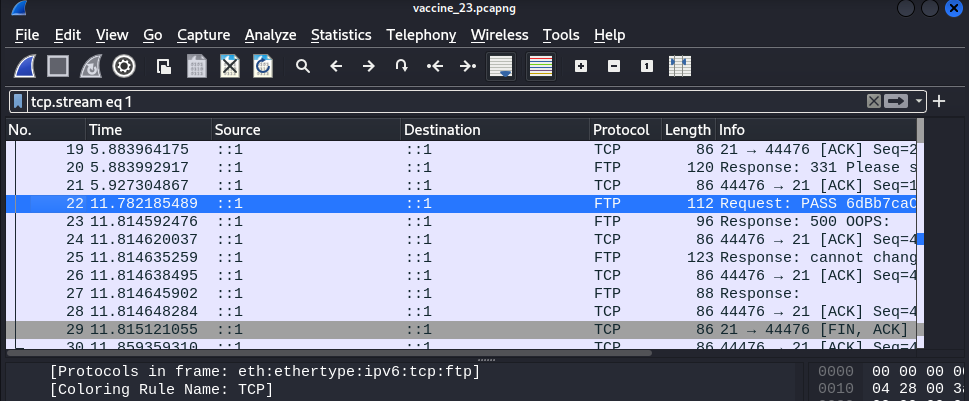
Task: Click hex offset 0010 in bytes pane
Action: coord(836,389)
